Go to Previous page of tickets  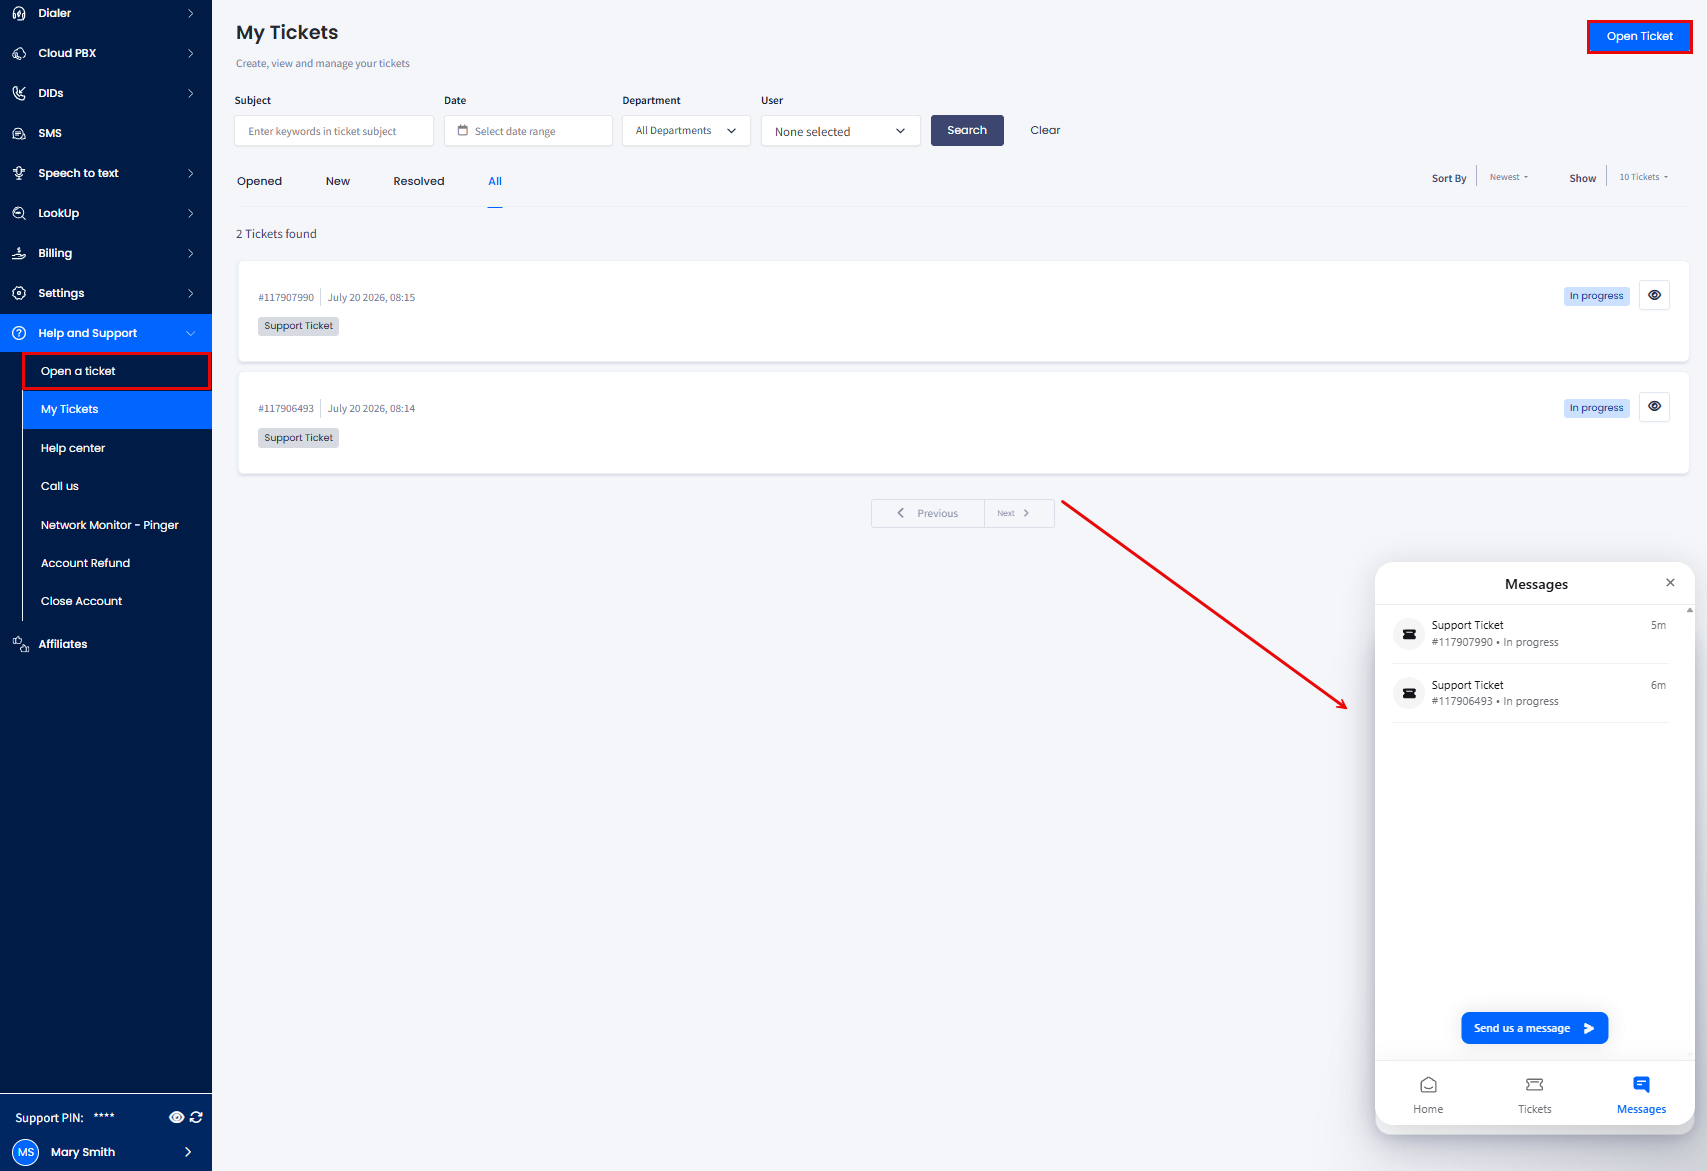(x=928, y=513)
